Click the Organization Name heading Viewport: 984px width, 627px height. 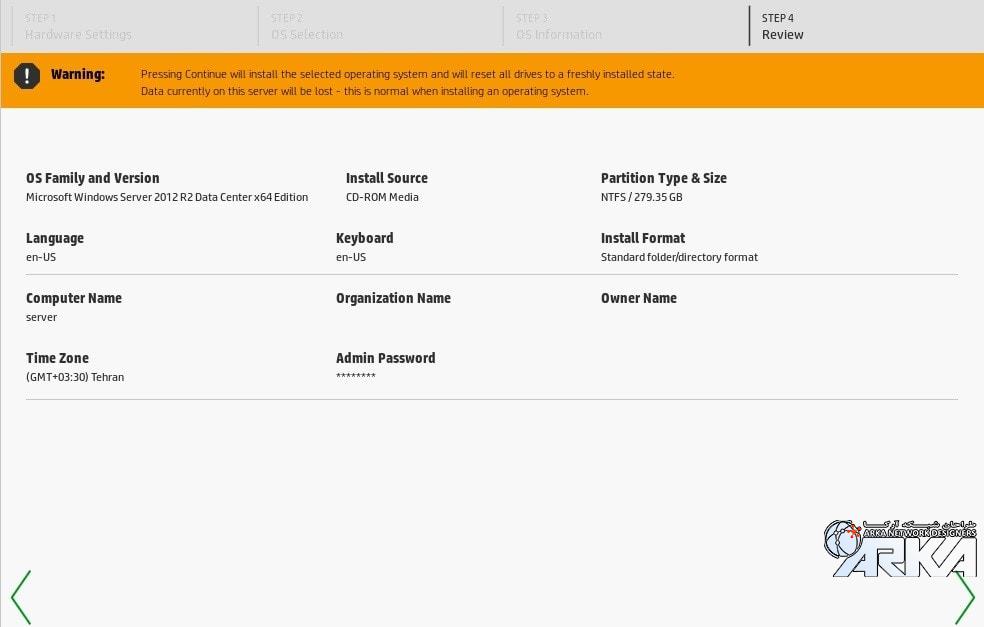pyautogui.click(x=393, y=298)
